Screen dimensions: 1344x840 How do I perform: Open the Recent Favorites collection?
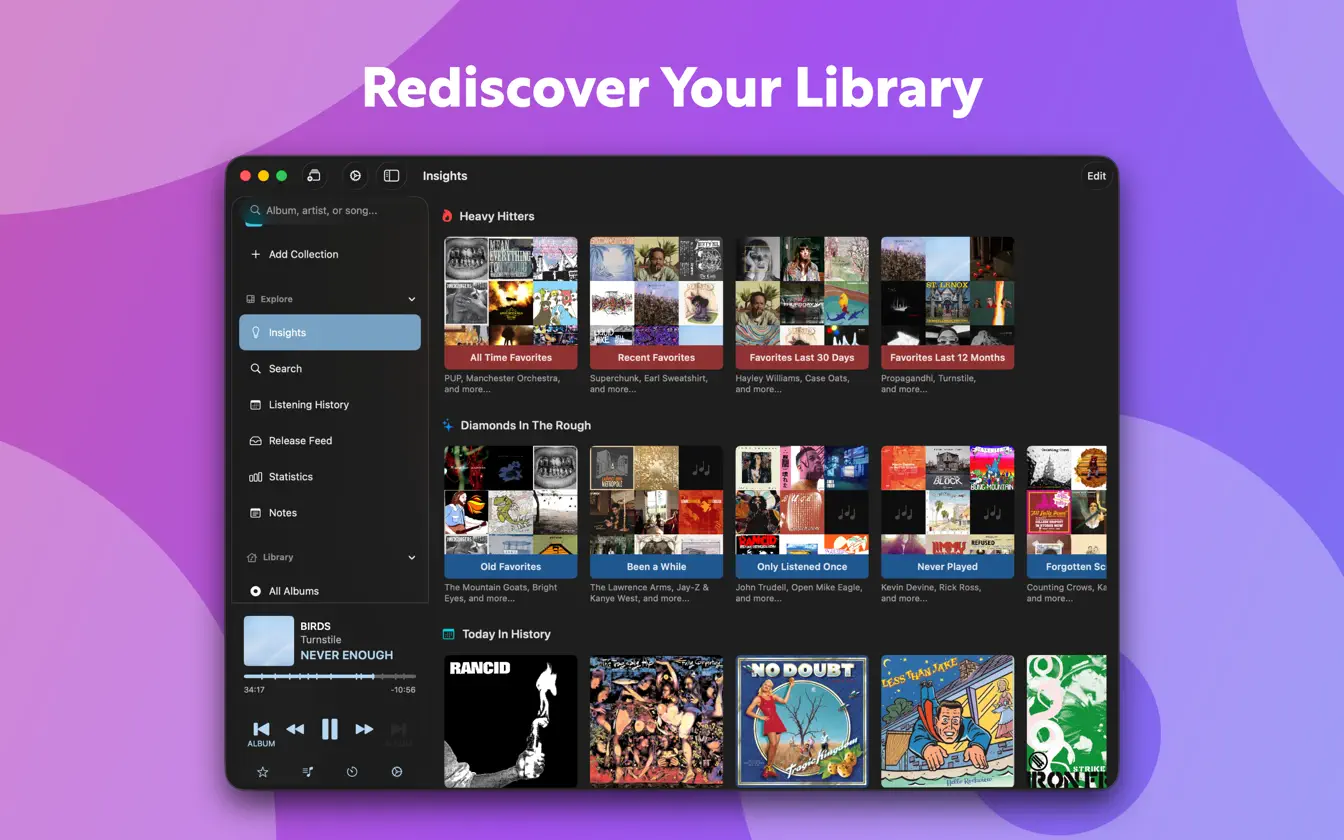click(x=656, y=303)
